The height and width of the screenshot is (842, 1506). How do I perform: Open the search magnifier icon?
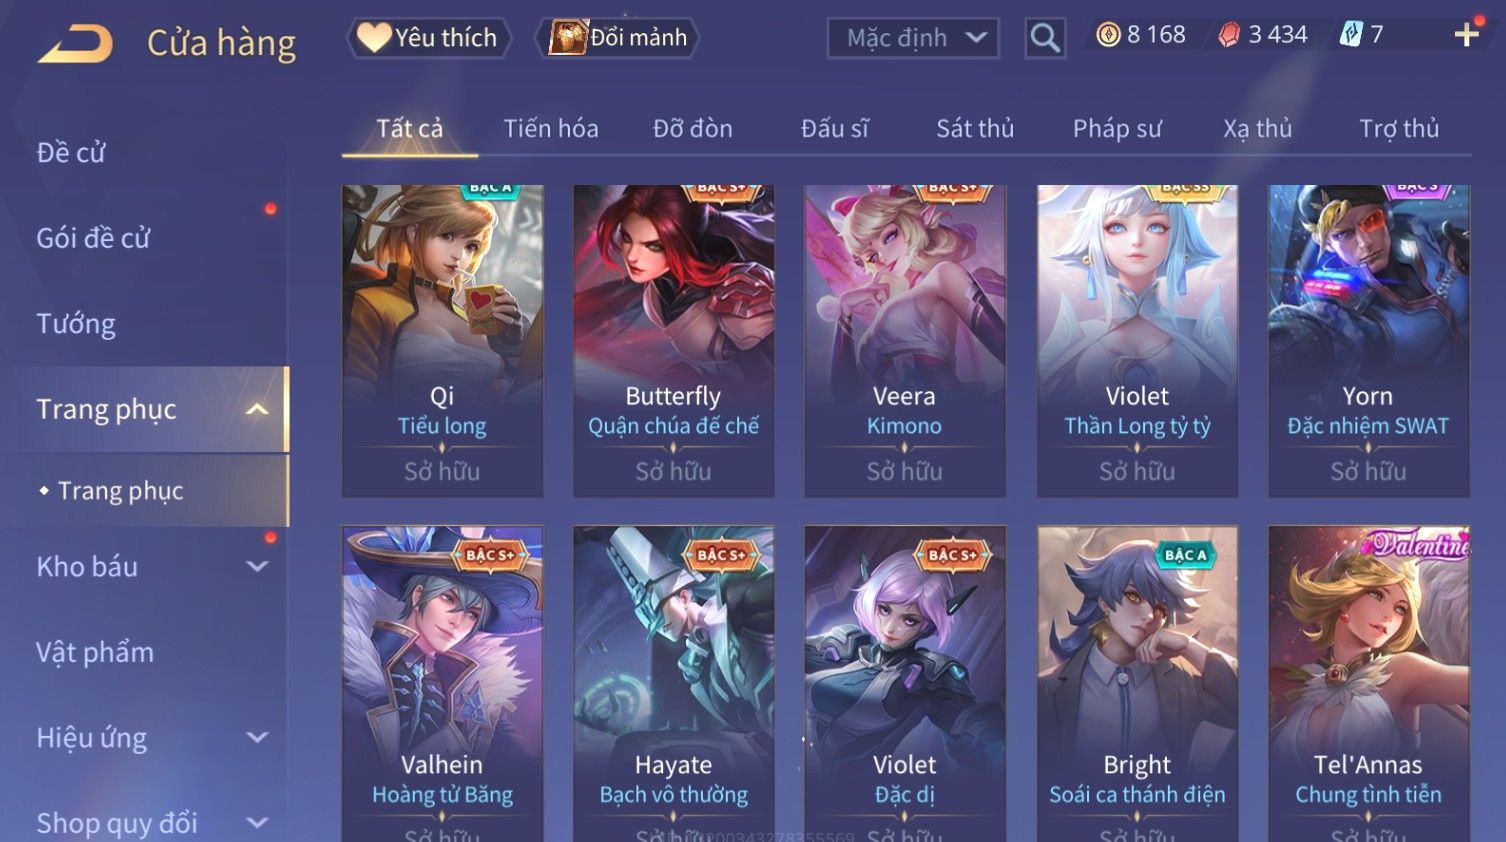[1045, 38]
